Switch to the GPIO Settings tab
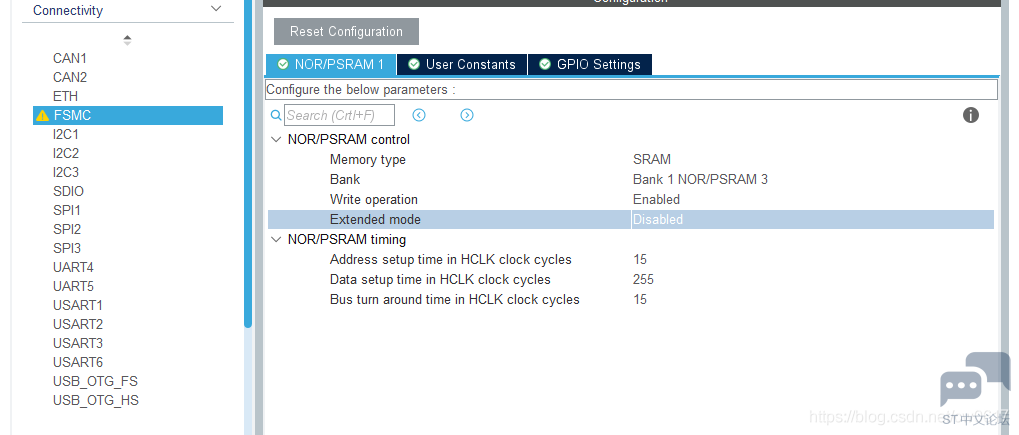Screen dimensions: 1019x435 [590, 64]
